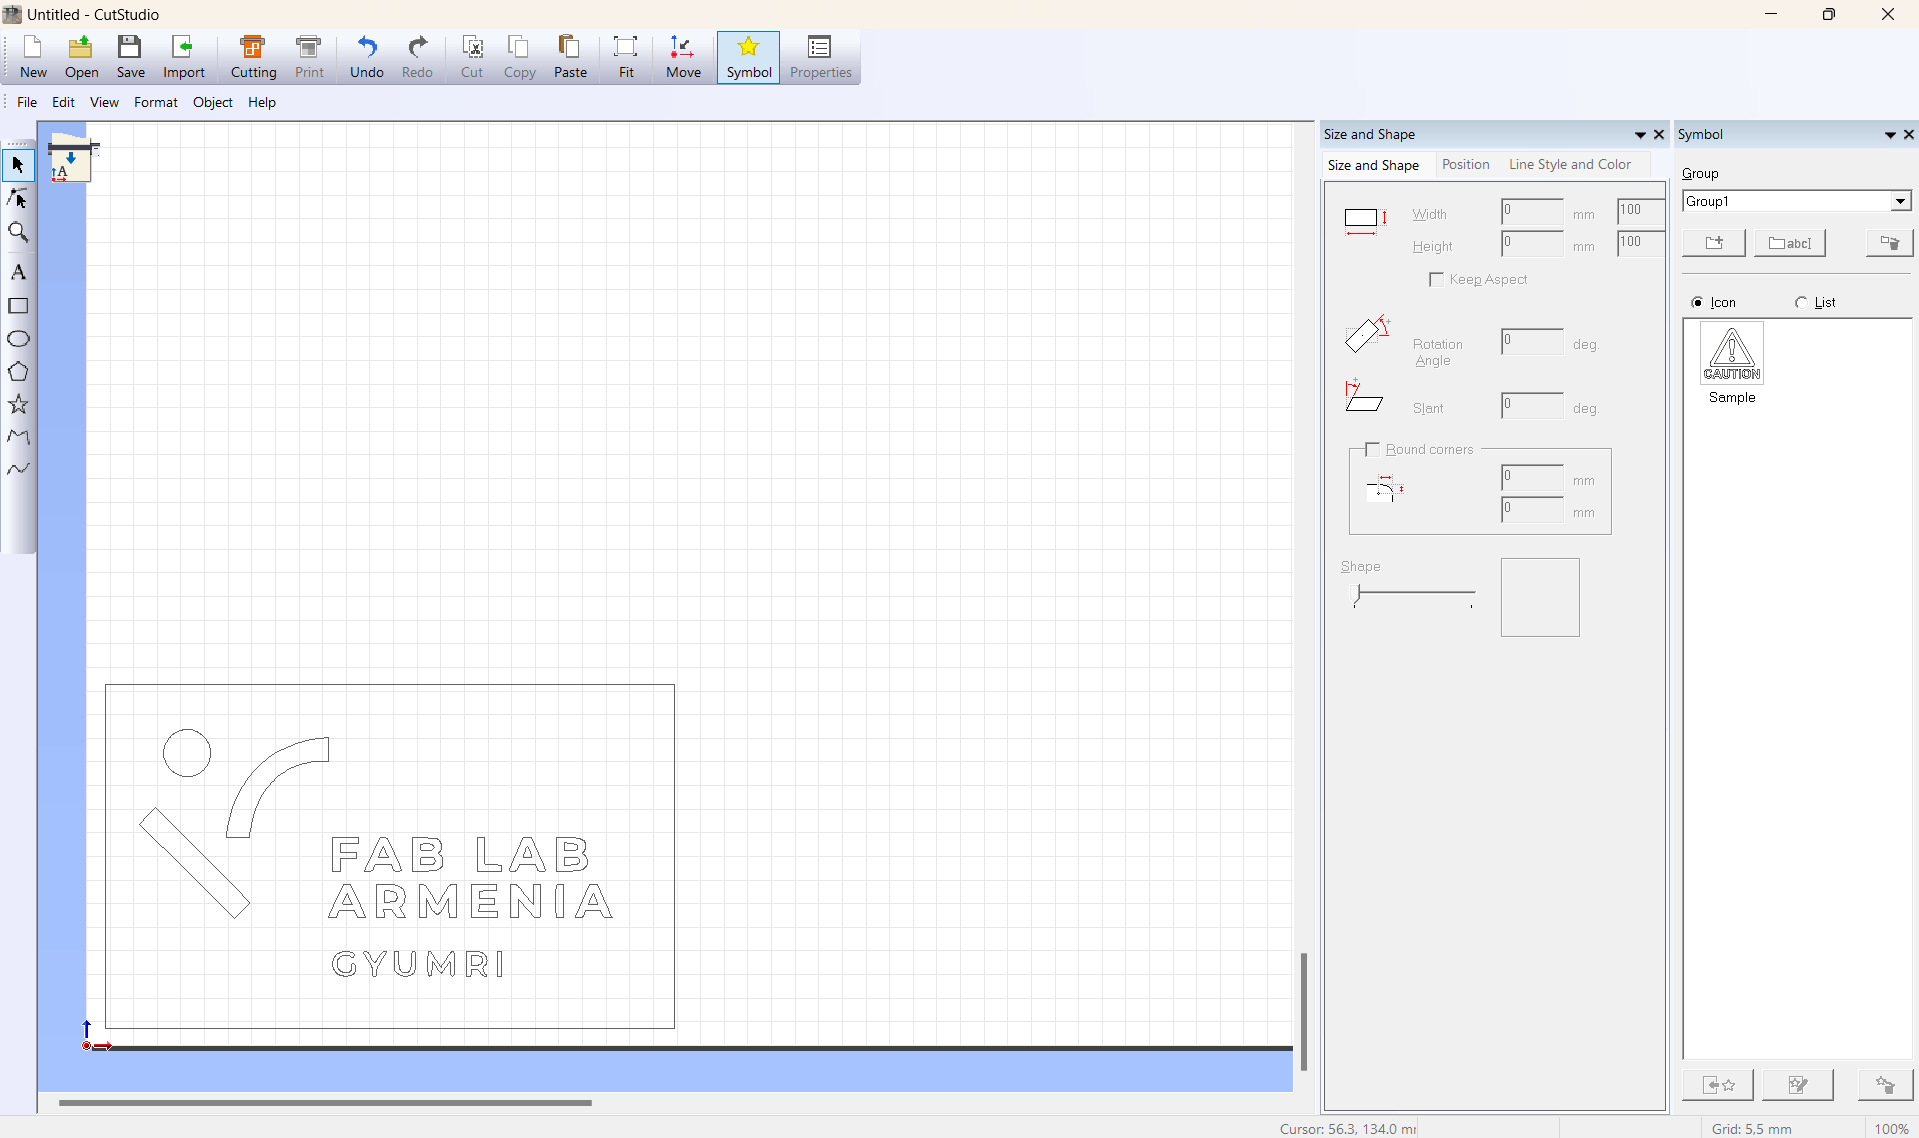Open the Help menu
Viewport: 1919px width, 1138px height.
[262, 102]
